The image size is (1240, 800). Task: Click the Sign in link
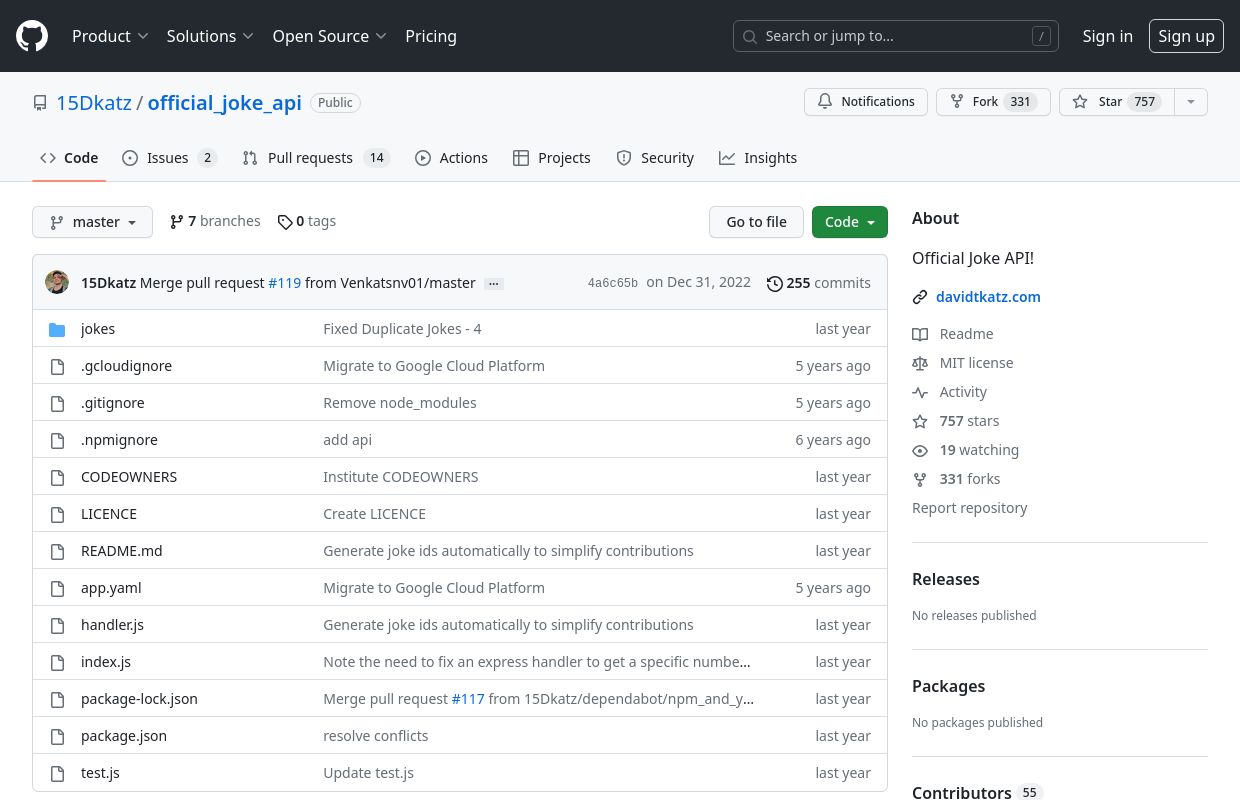click(1107, 36)
